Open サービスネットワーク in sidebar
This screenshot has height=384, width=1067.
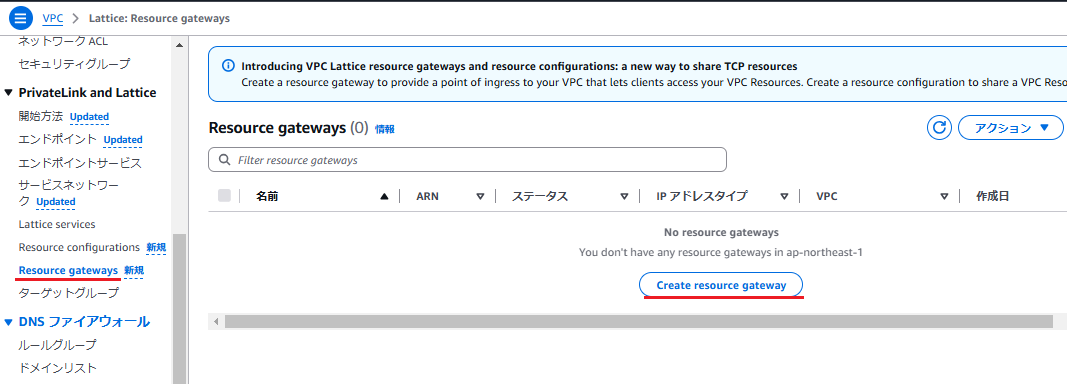68,193
